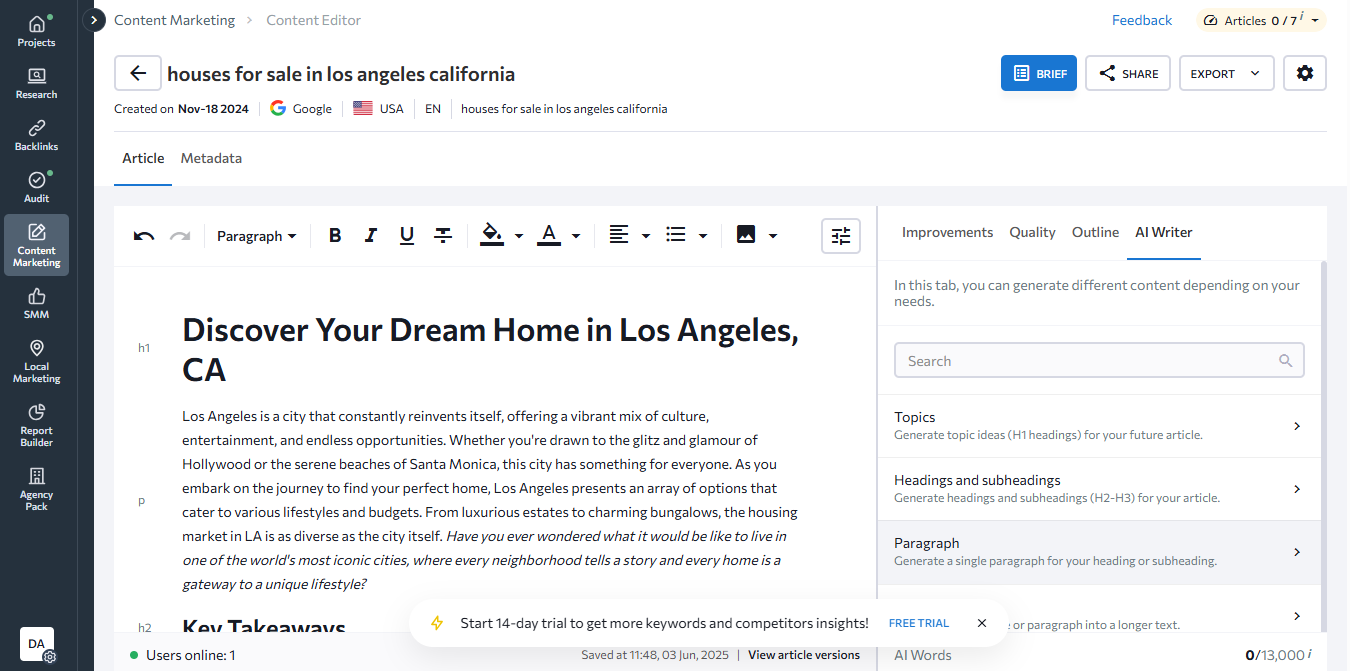Image resolution: width=1350 pixels, height=671 pixels.
Task: Go back with the left arrow button
Action: click(x=138, y=74)
